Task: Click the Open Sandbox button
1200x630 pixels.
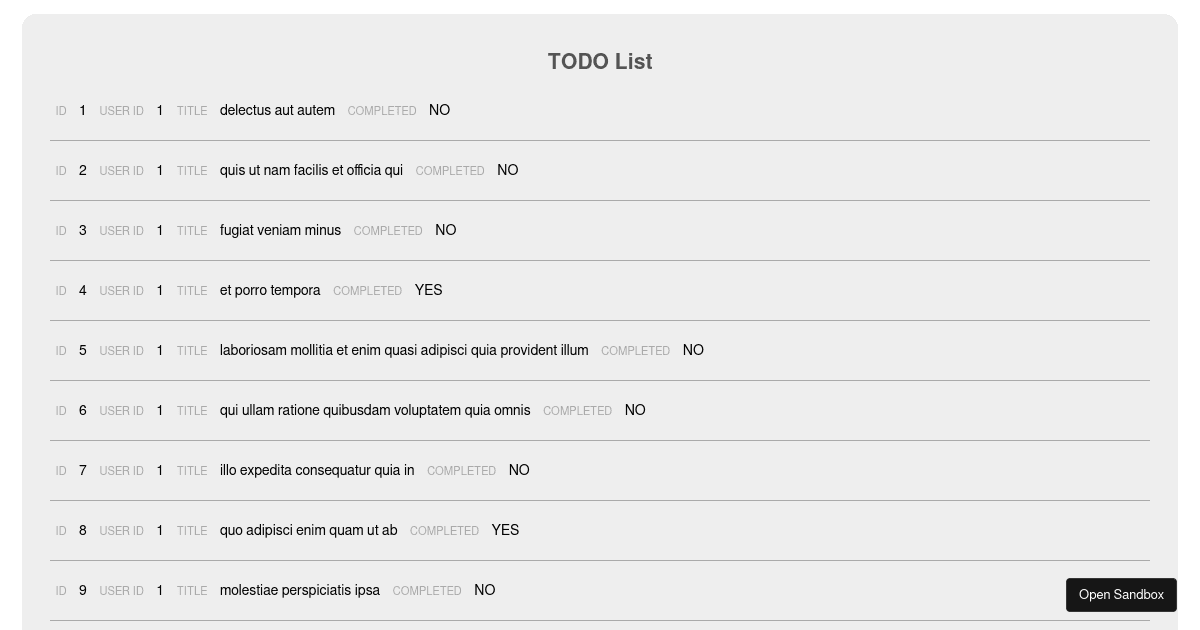Action: click(x=1121, y=594)
